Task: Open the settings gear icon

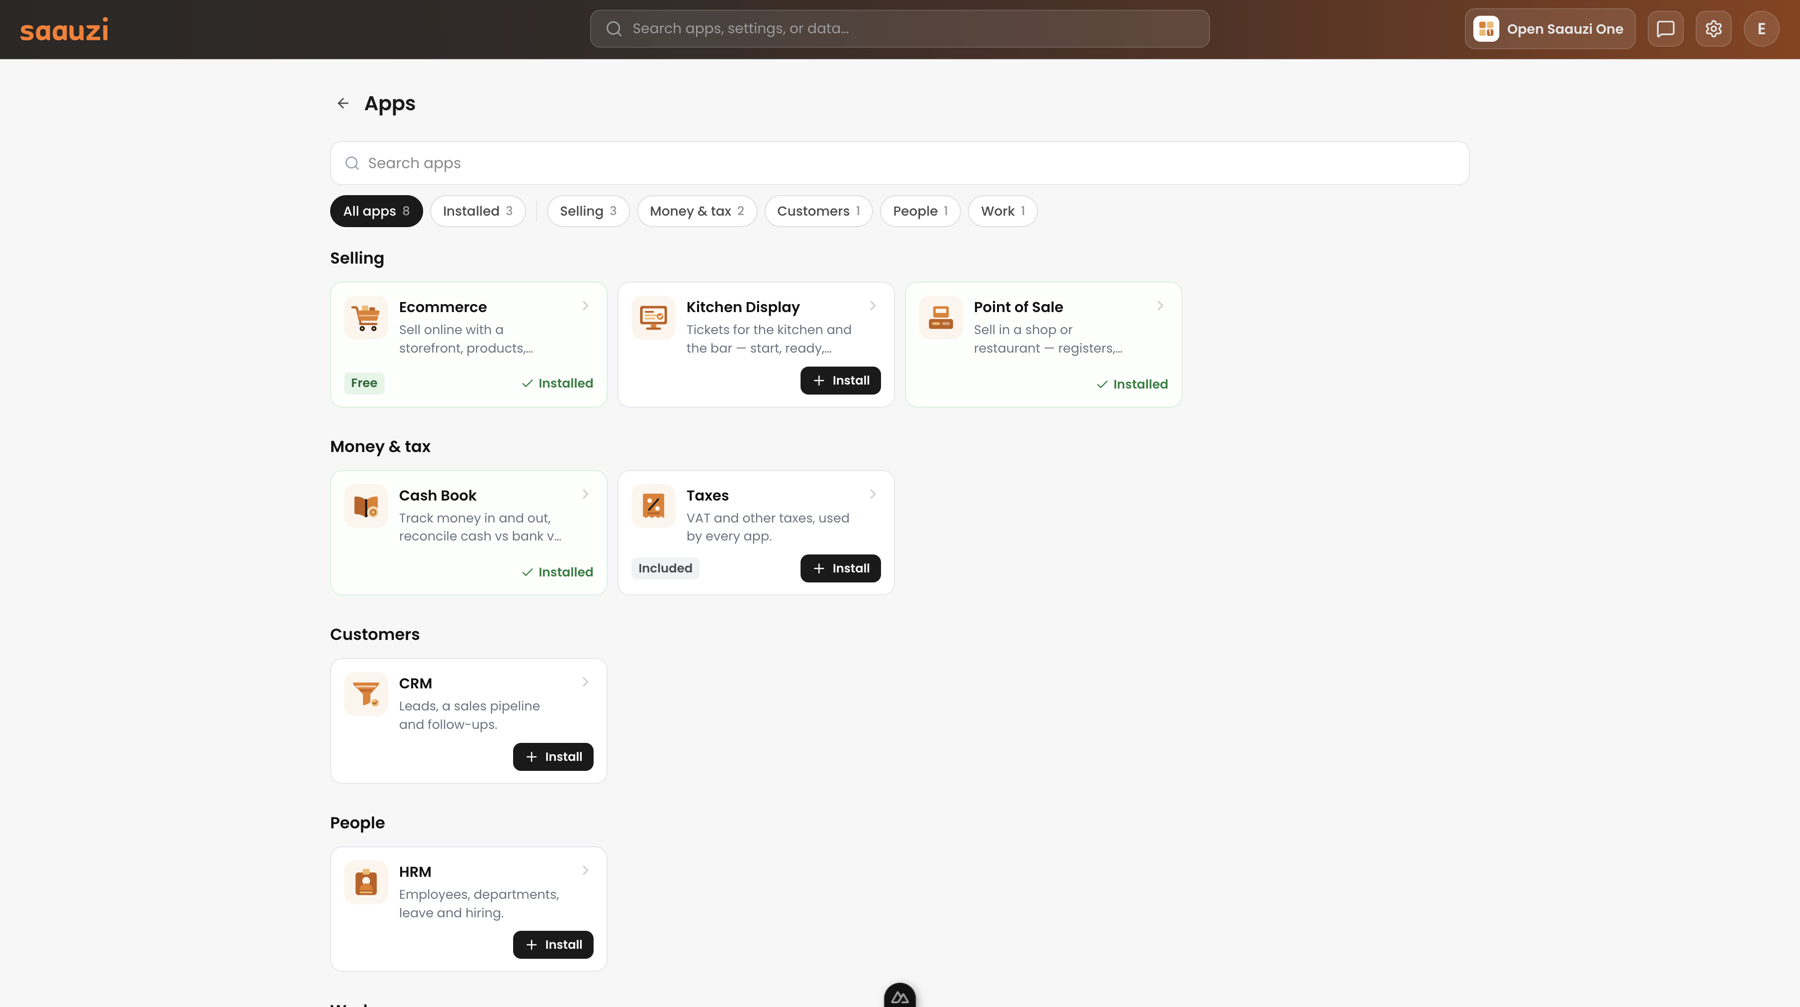Action: pyautogui.click(x=1713, y=29)
